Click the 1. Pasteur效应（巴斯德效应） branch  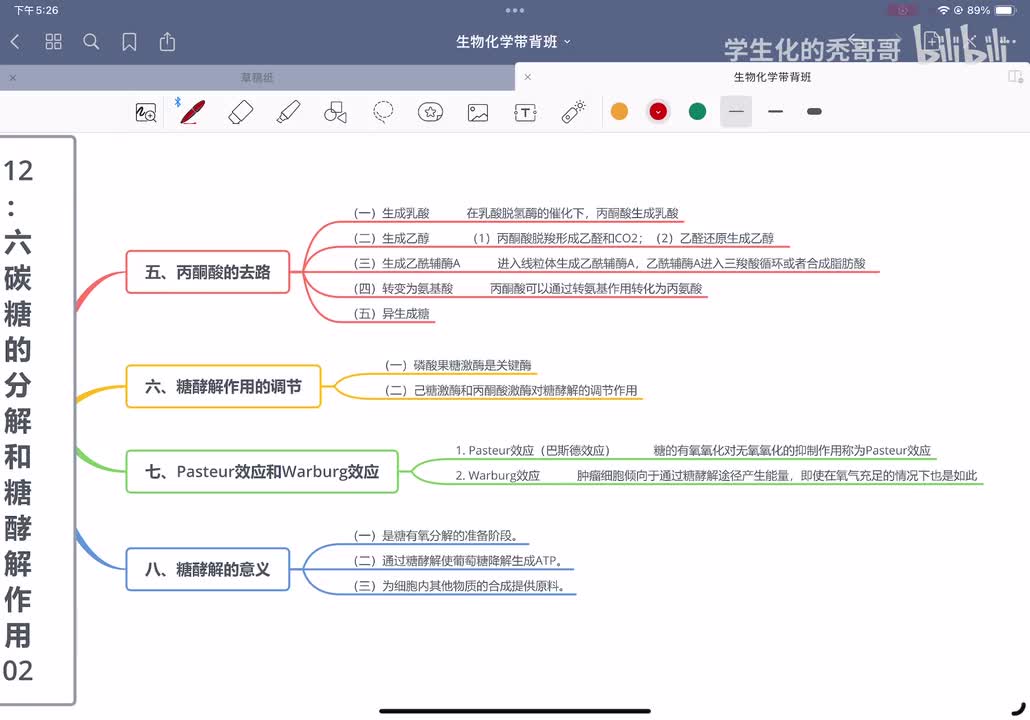[533, 451]
